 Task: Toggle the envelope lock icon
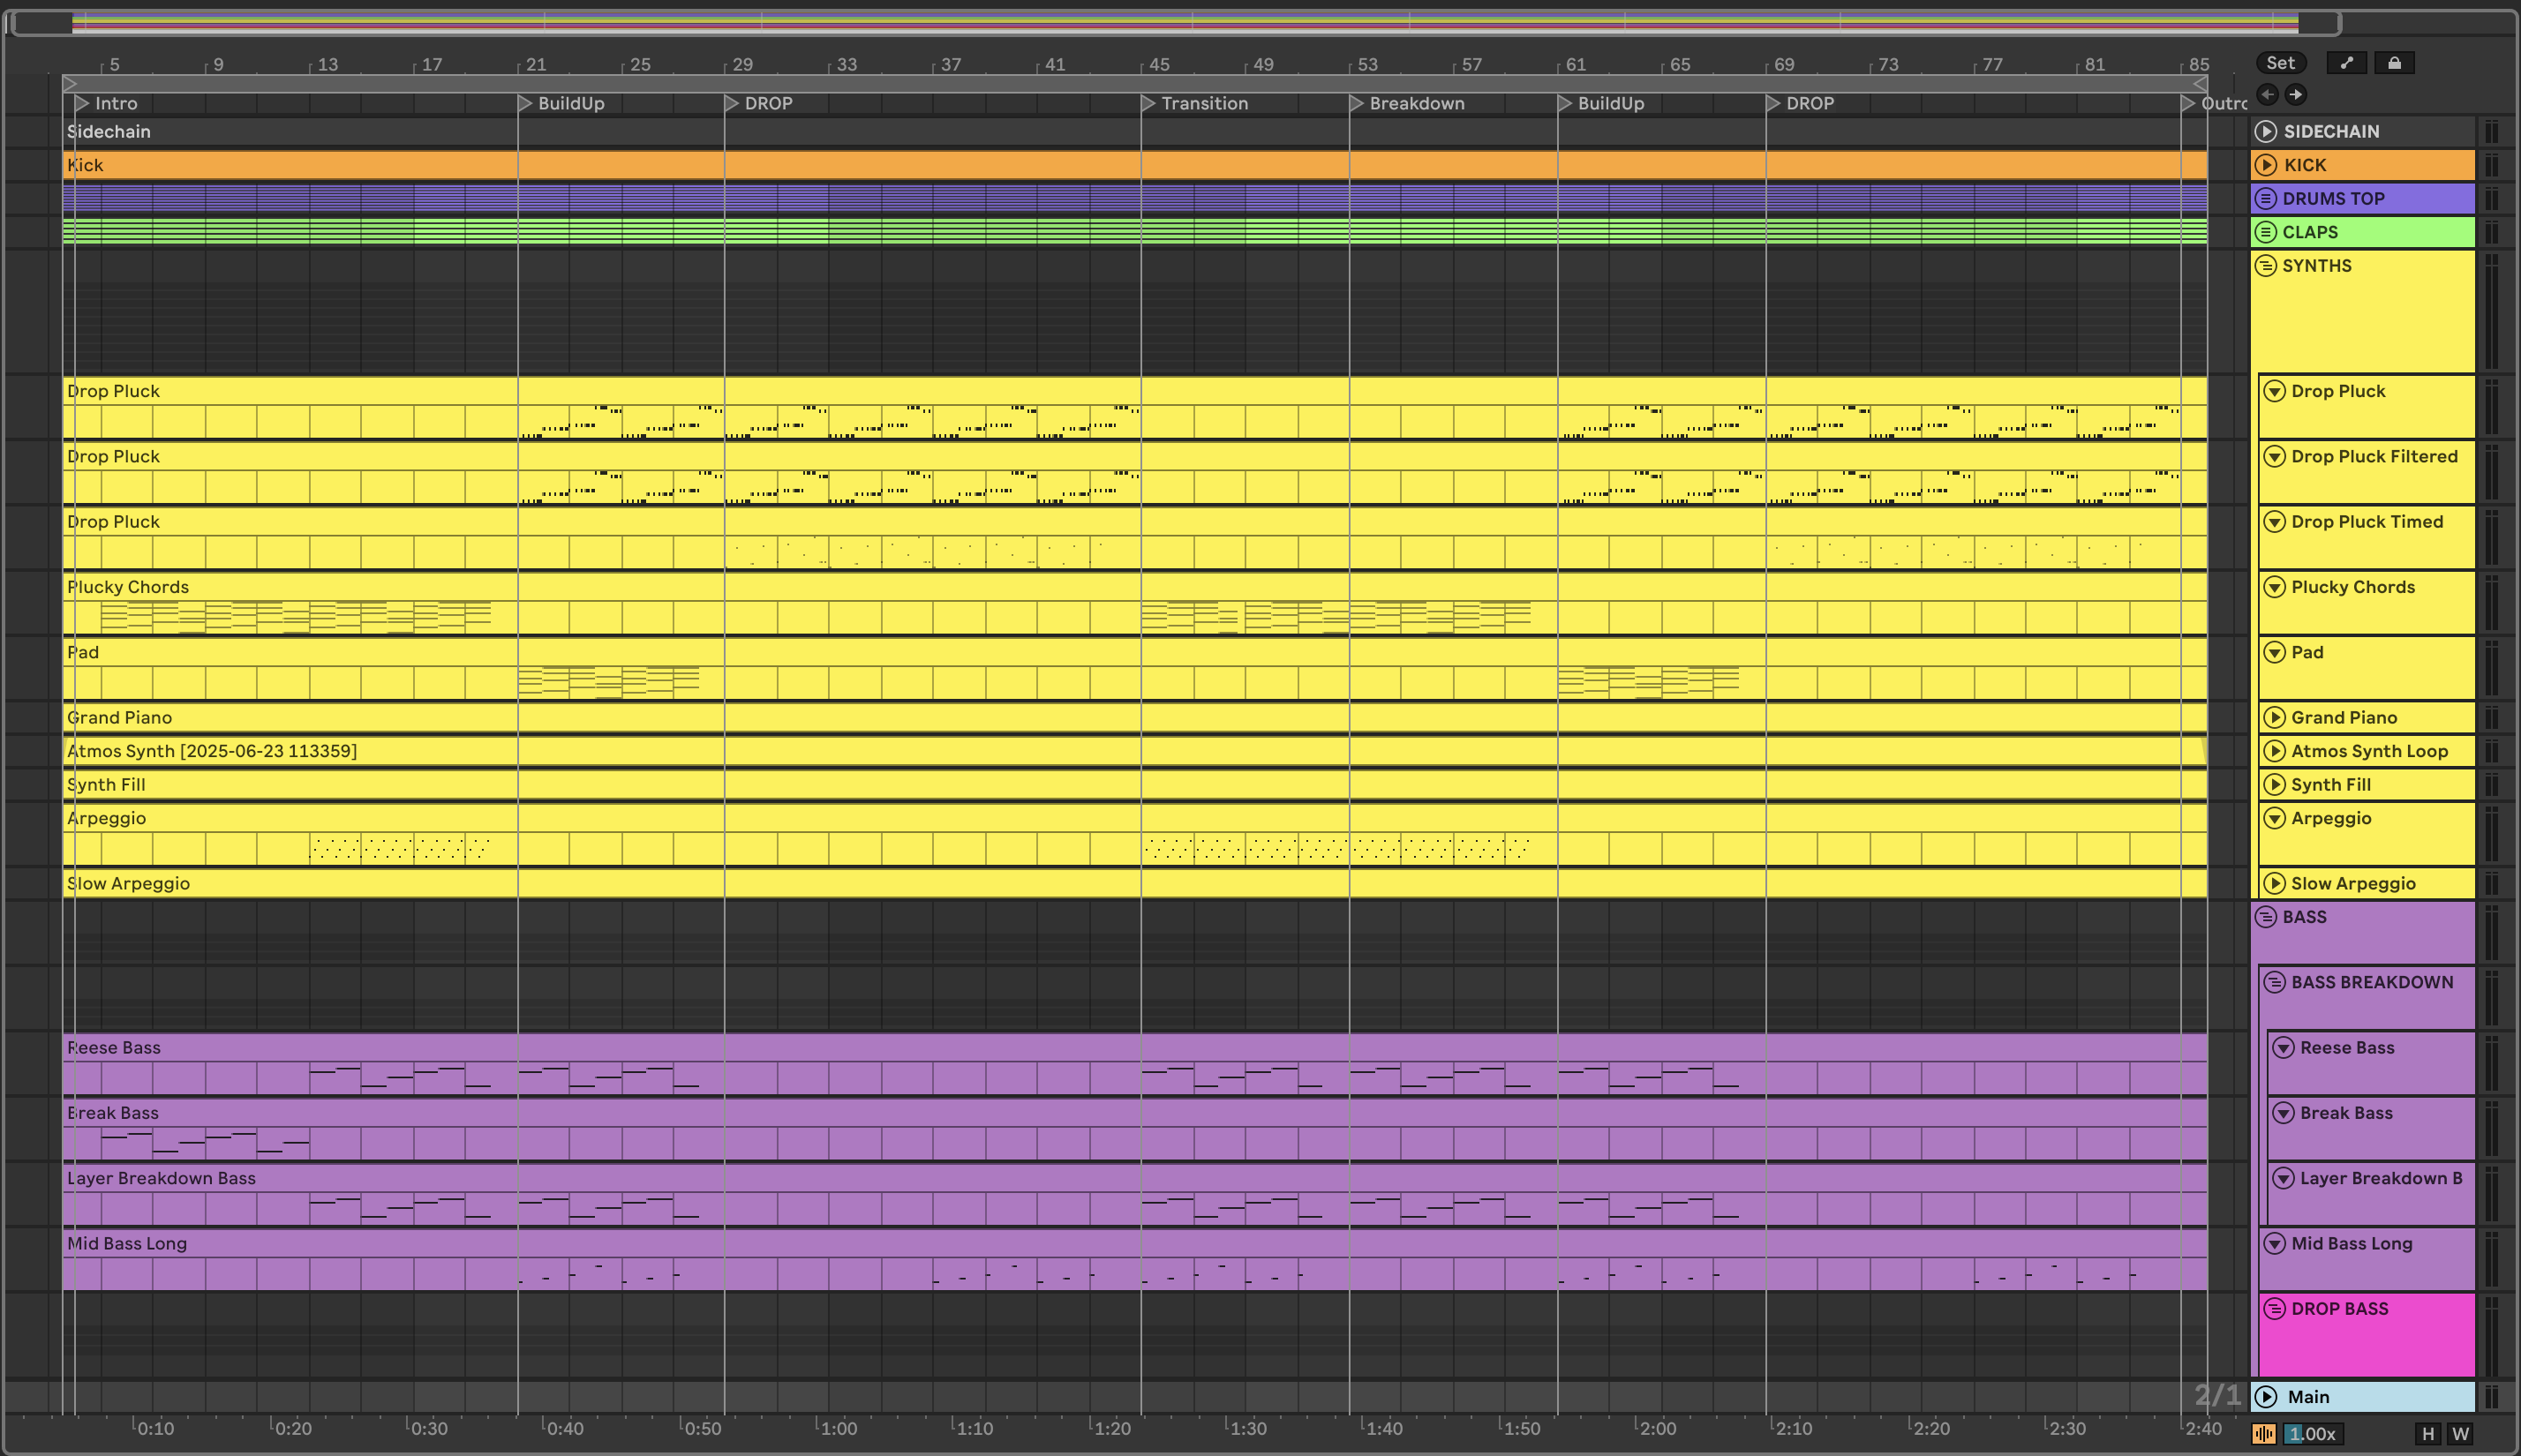(x=2394, y=63)
